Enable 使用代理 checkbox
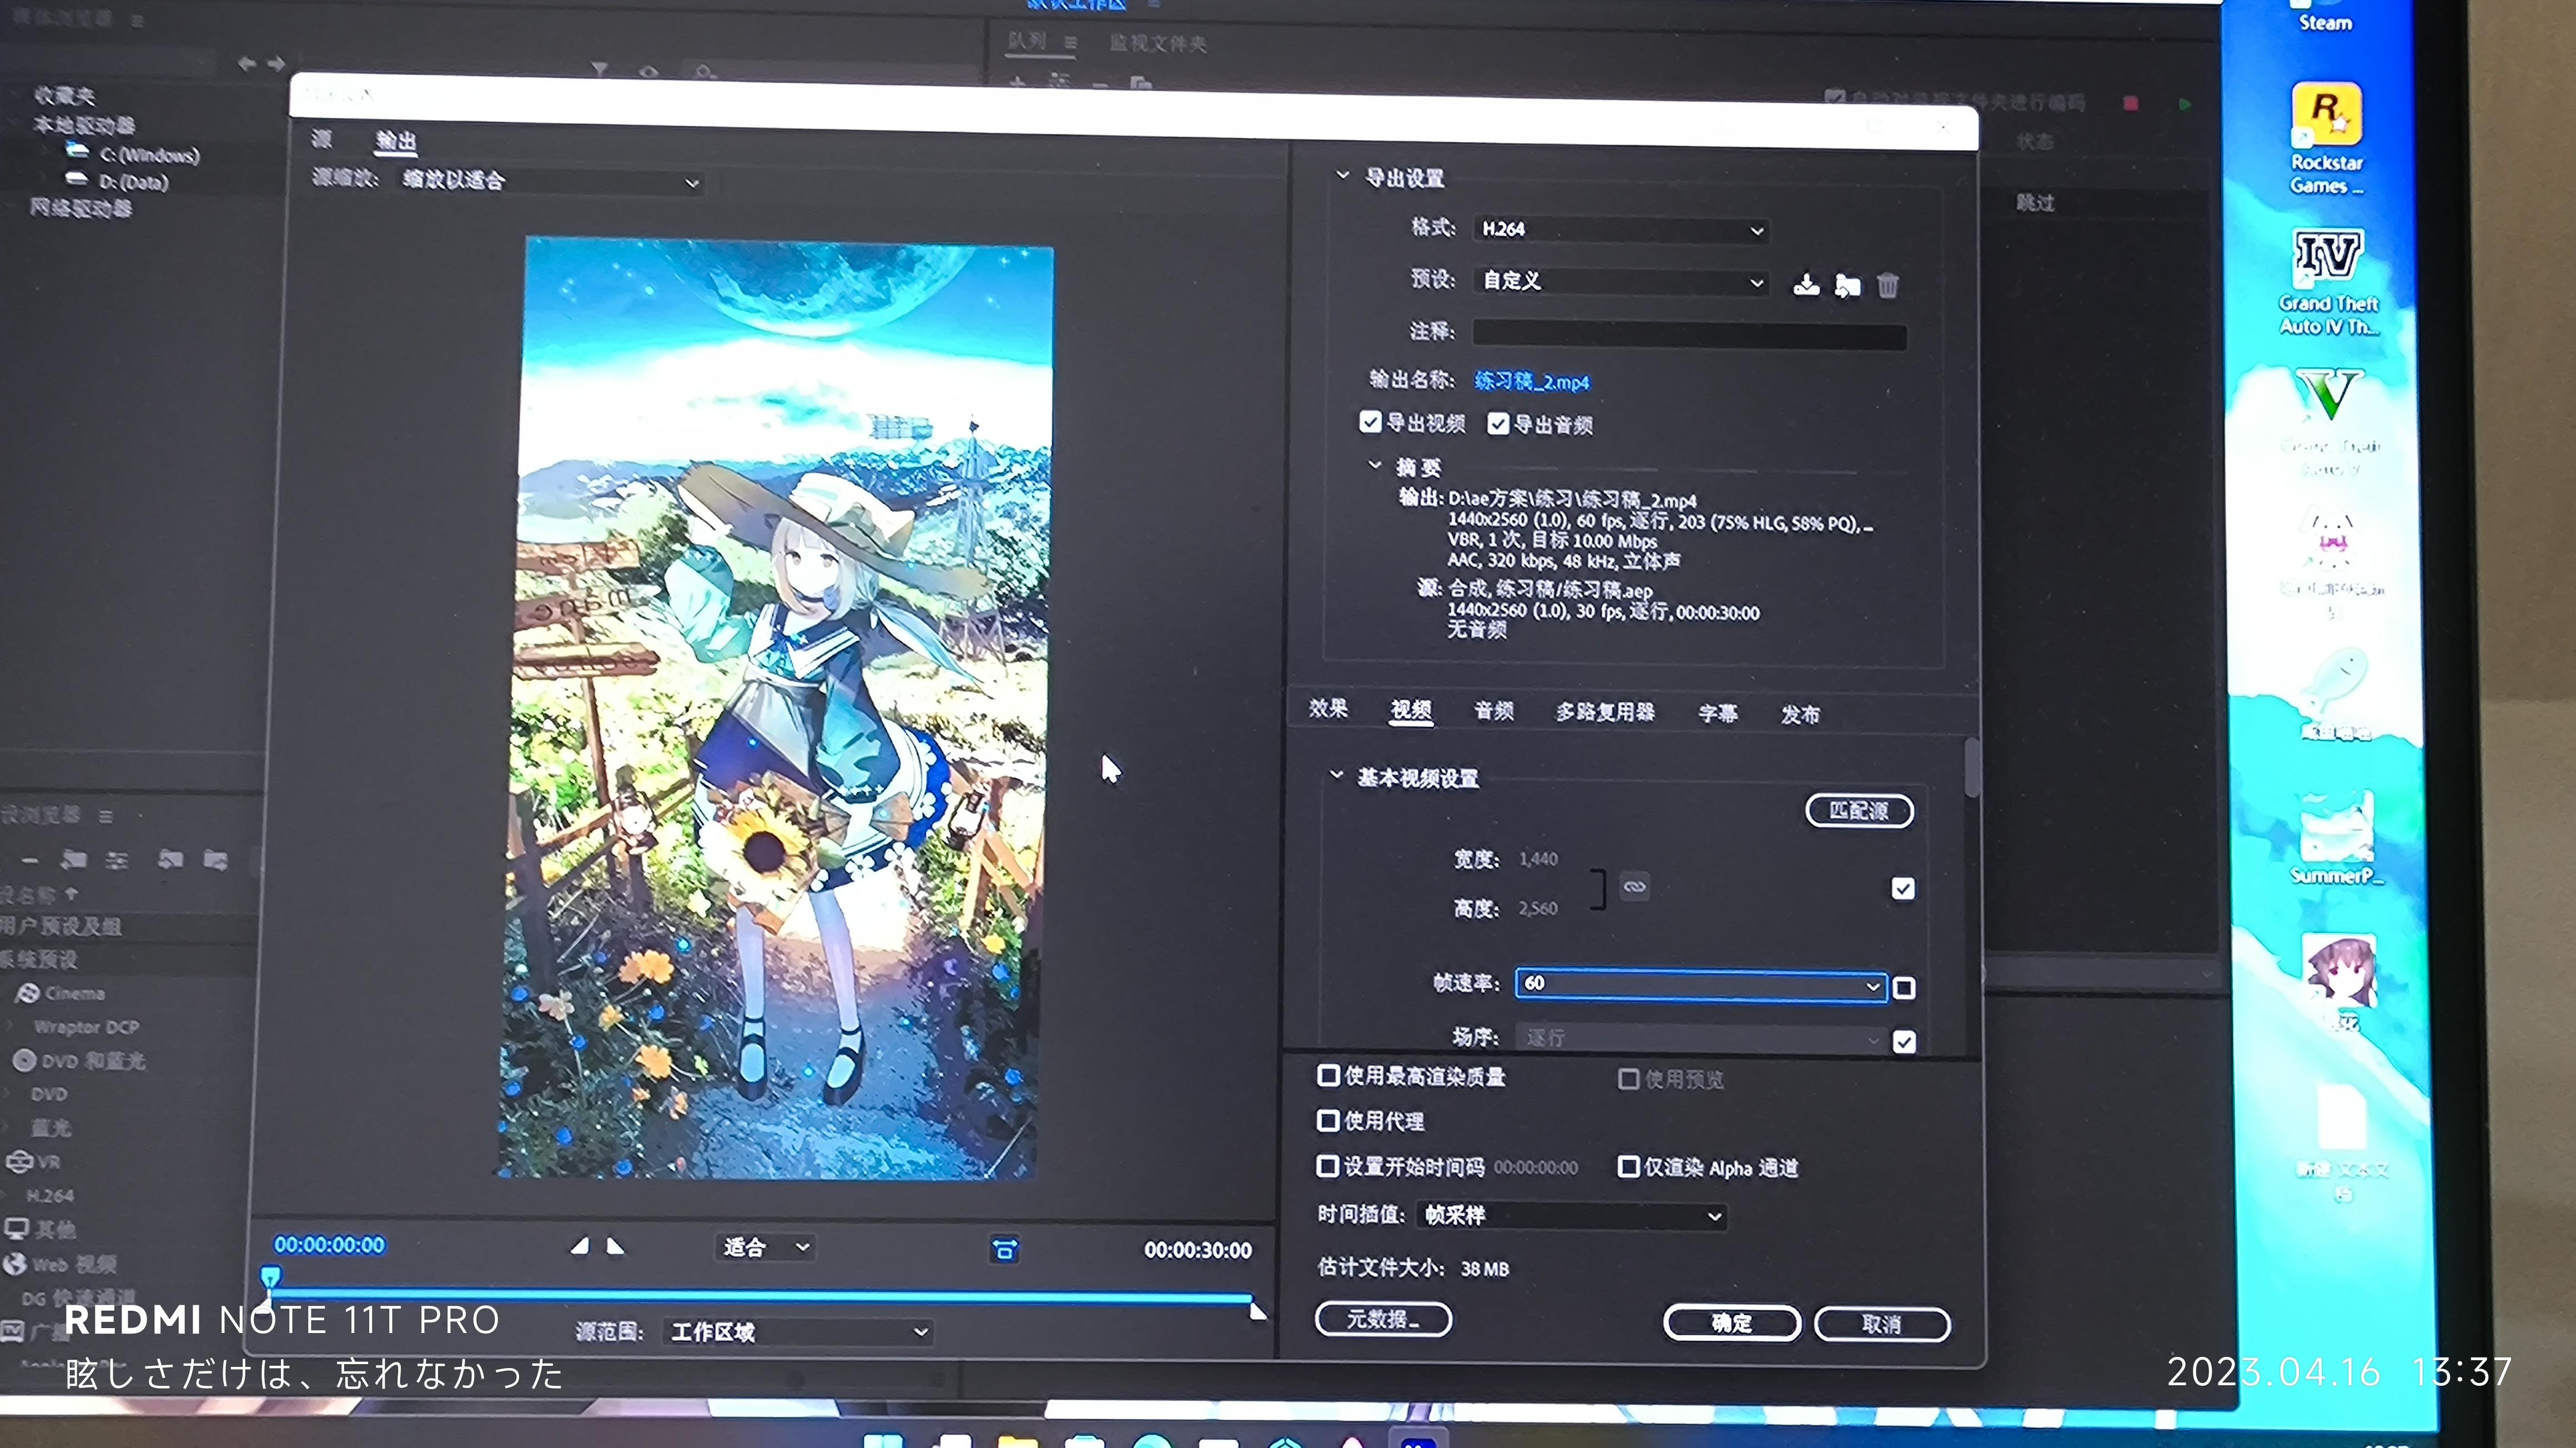Image resolution: width=2576 pixels, height=1448 pixels. click(x=1328, y=1120)
